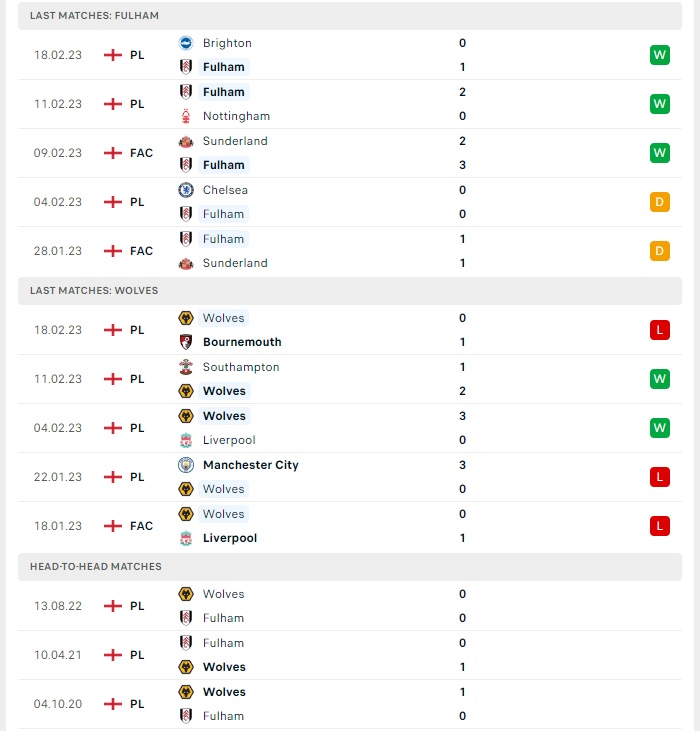700x732 pixels.
Task: Click the D badge for Chelsea vs Fulham
Action: pos(659,202)
